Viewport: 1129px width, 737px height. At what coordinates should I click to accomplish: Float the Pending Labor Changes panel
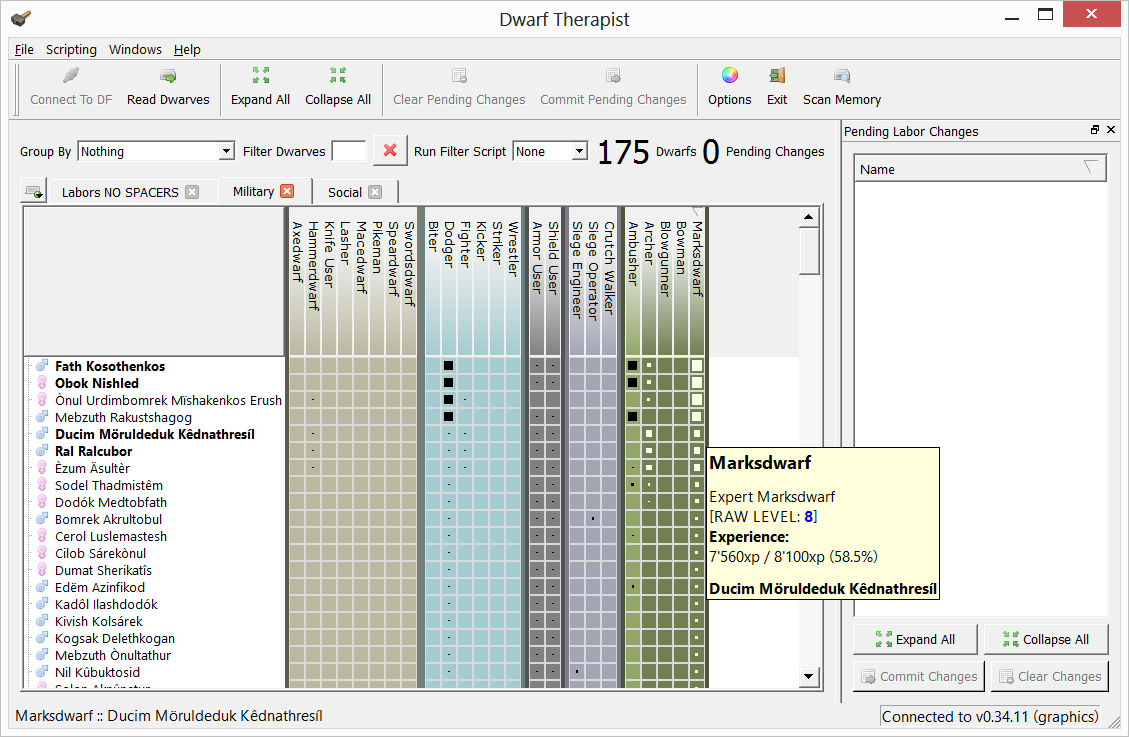tap(1094, 130)
